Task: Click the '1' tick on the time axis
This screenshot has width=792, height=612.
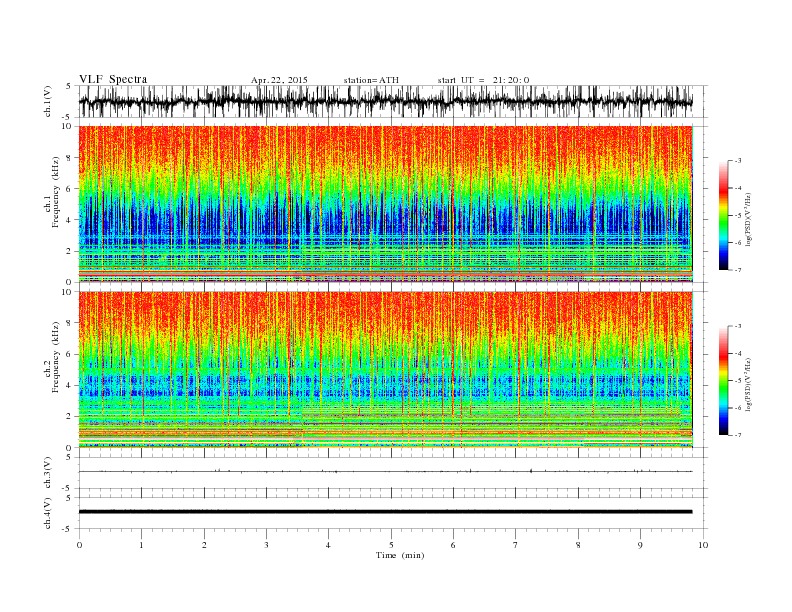Action: [142, 545]
